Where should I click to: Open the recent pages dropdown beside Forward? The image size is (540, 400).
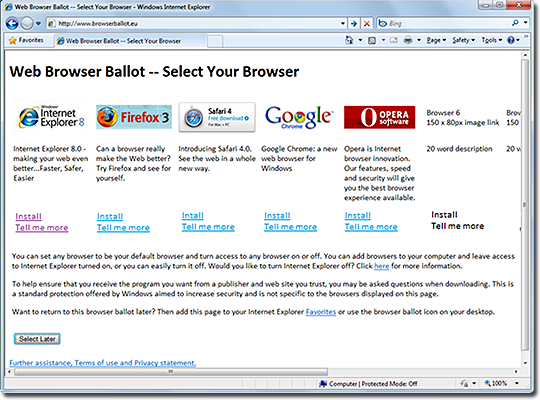(x=38, y=23)
